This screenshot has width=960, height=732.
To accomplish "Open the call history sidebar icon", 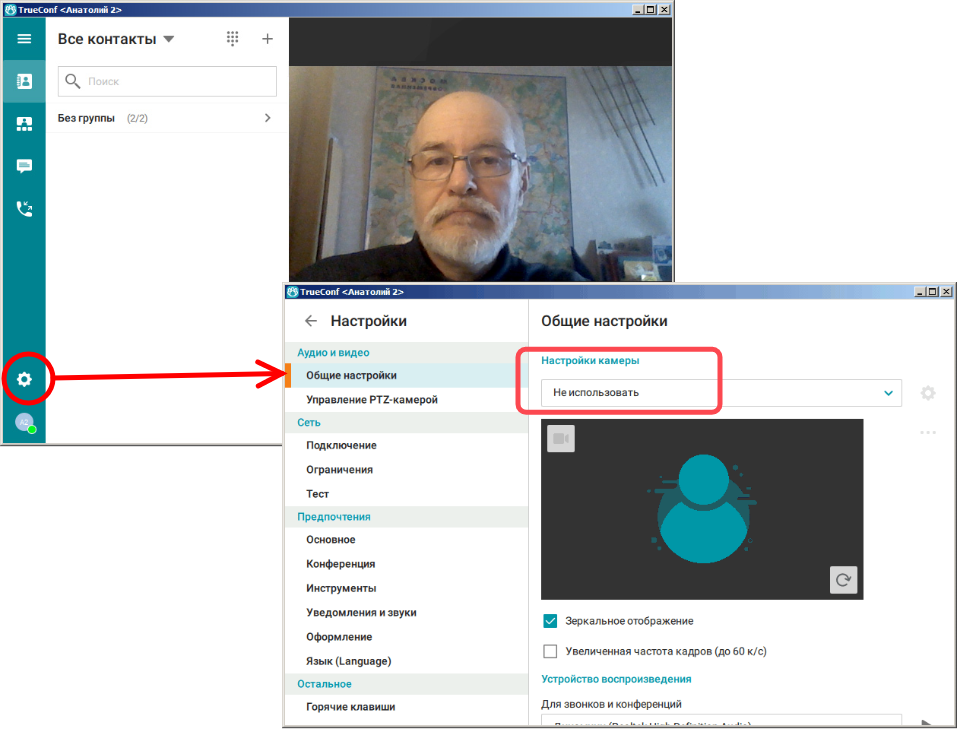I will pyautogui.click(x=24, y=209).
